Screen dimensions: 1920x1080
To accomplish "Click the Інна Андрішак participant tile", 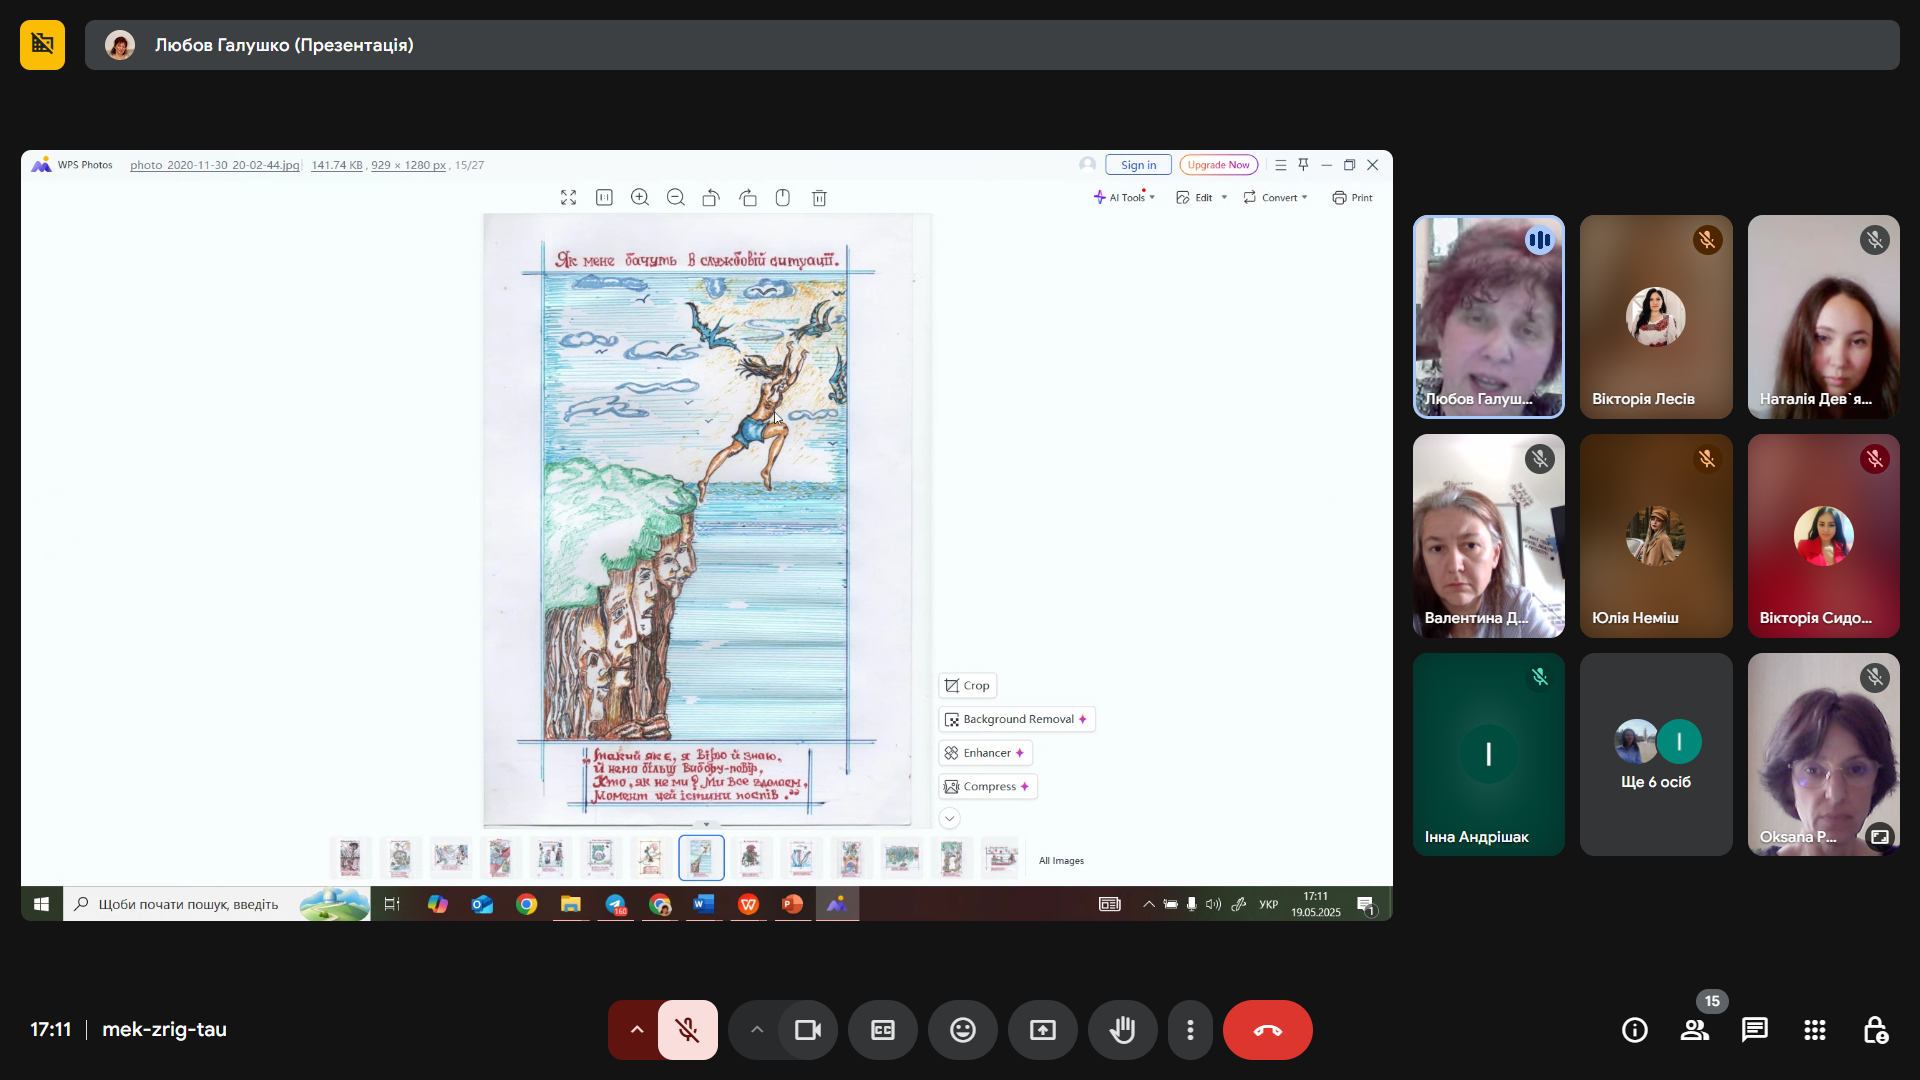I will point(1489,755).
